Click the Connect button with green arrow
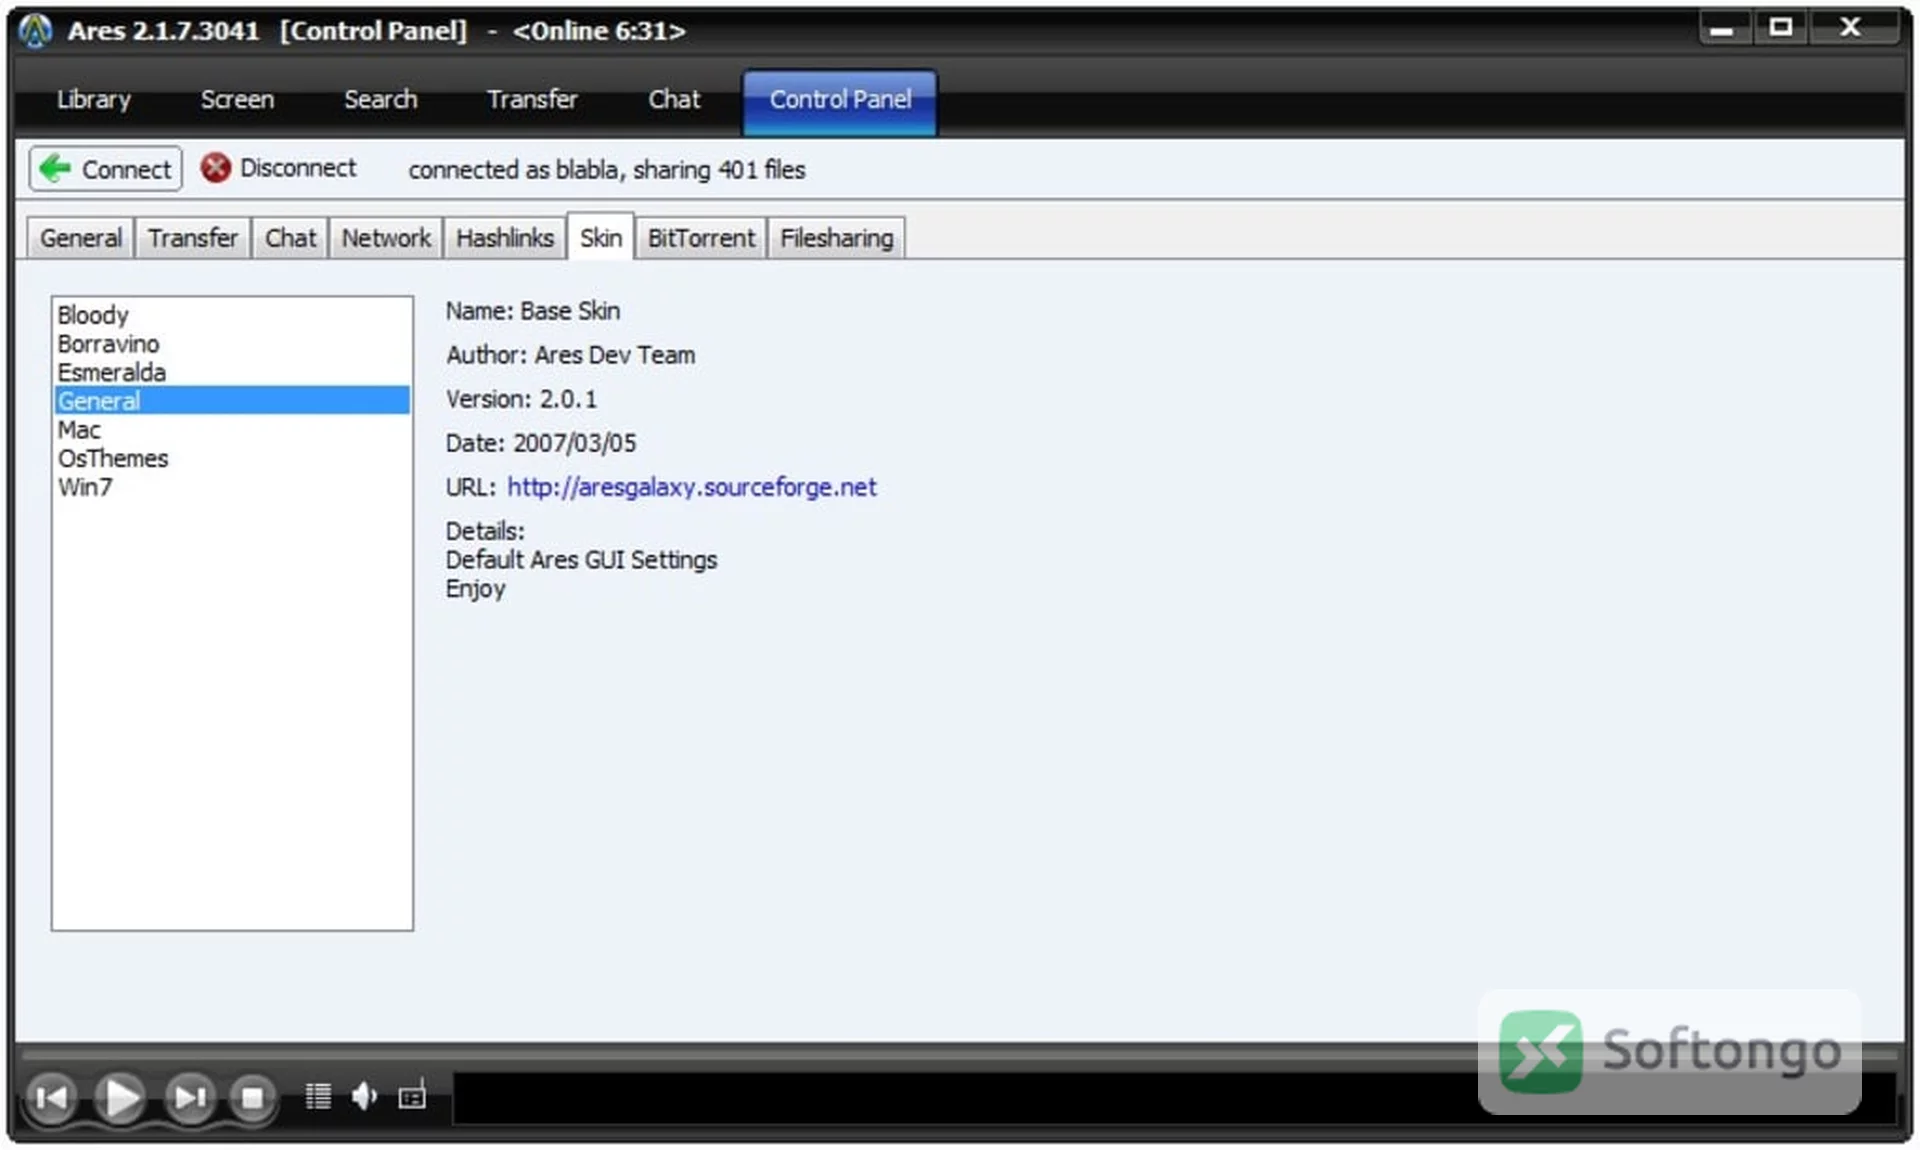The width and height of the screenshot is (1920, 1150). 106,169
